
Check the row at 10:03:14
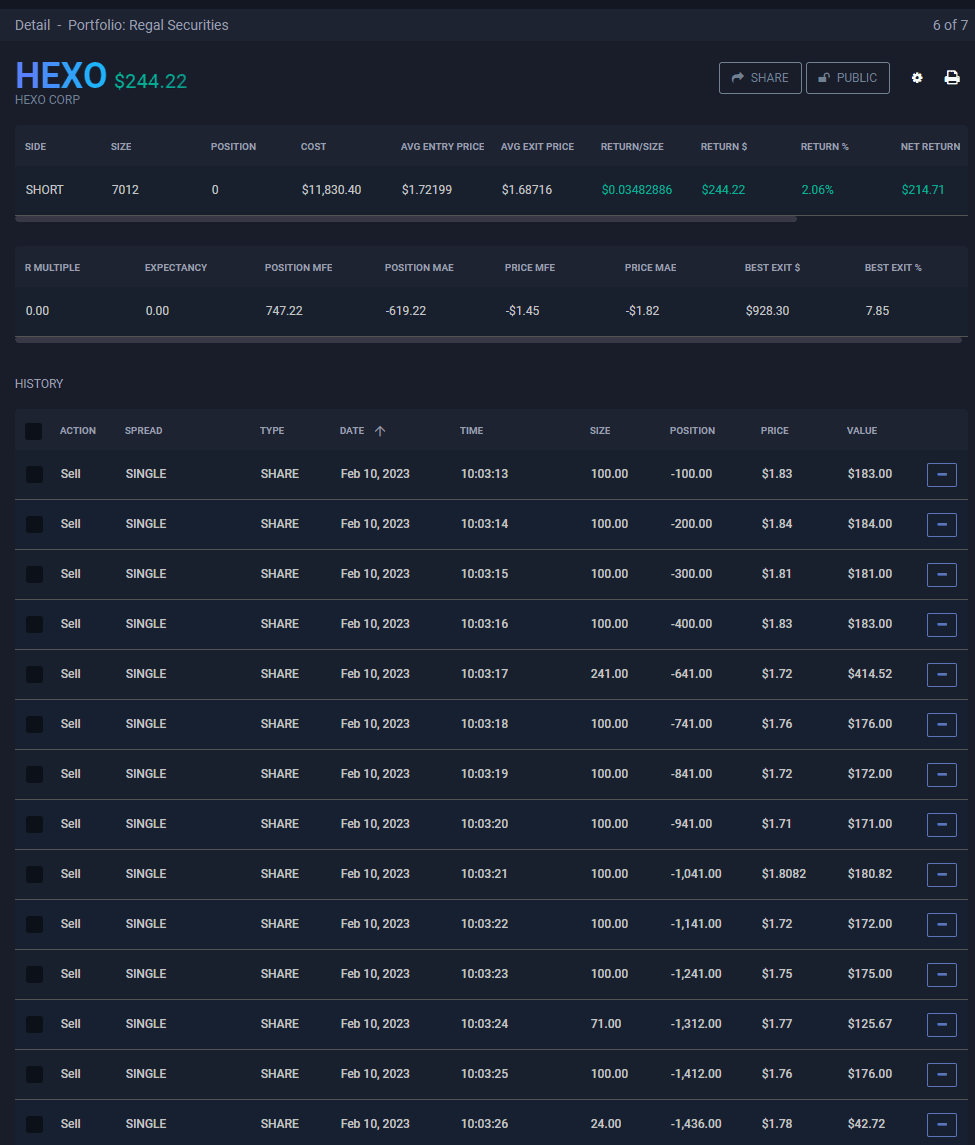34,524
